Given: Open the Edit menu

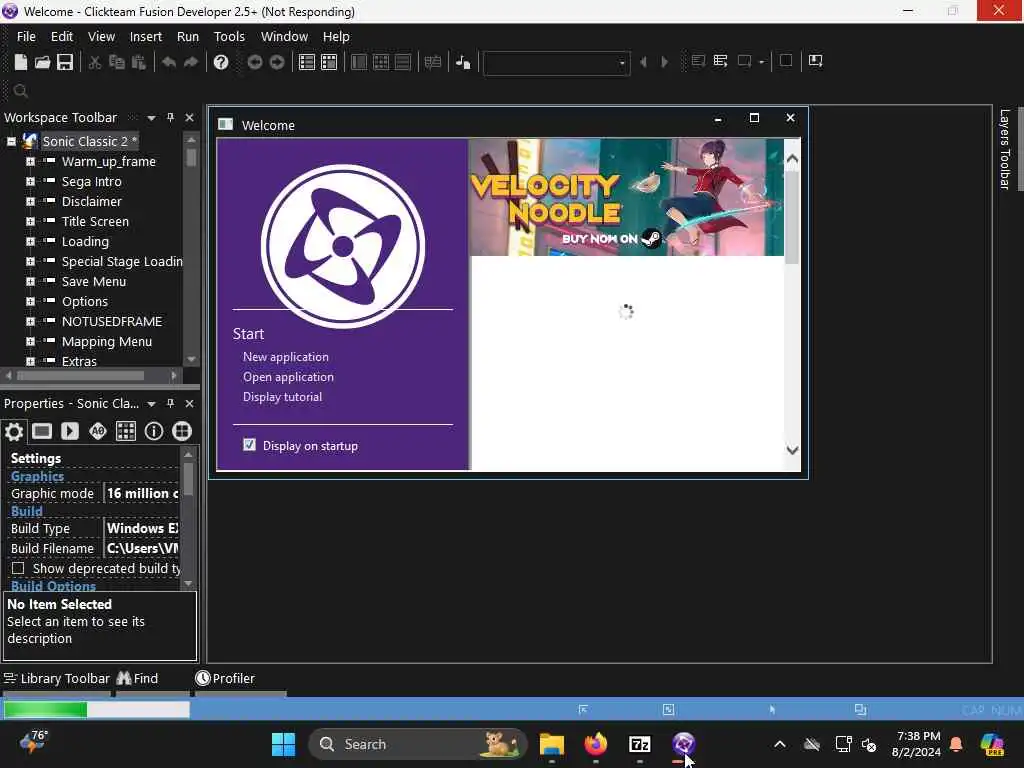Looking at the screenshot, I should (62, 37).
